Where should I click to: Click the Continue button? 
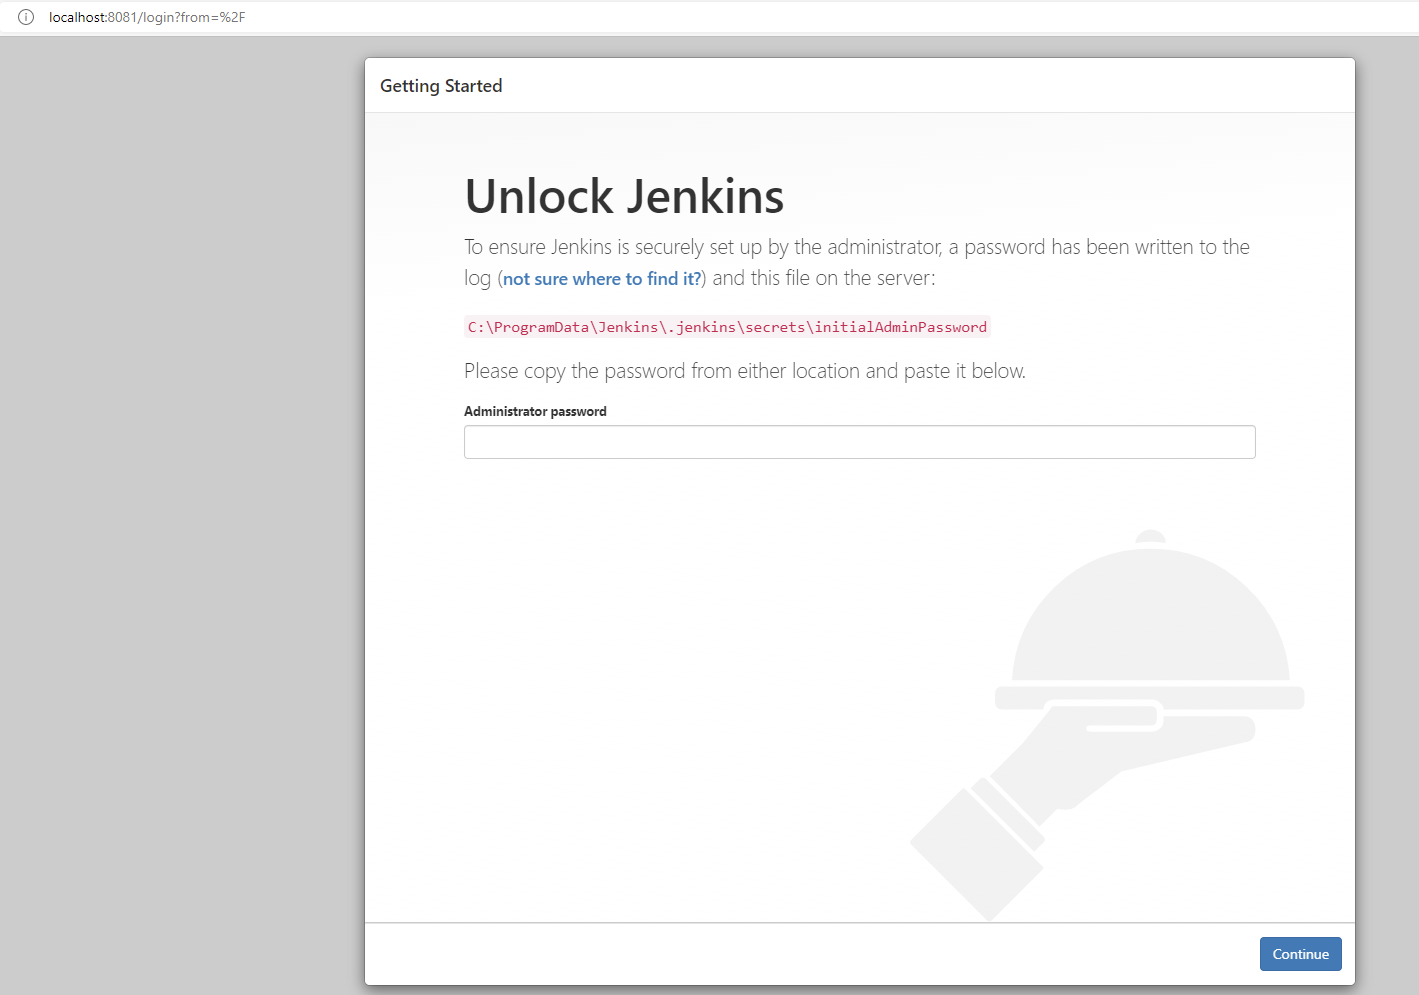[x=1300, y=954]
